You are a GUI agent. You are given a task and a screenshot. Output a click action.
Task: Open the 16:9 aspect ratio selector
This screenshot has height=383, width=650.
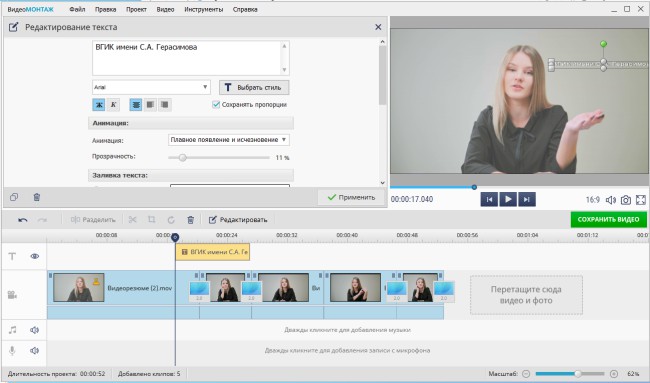593,200
